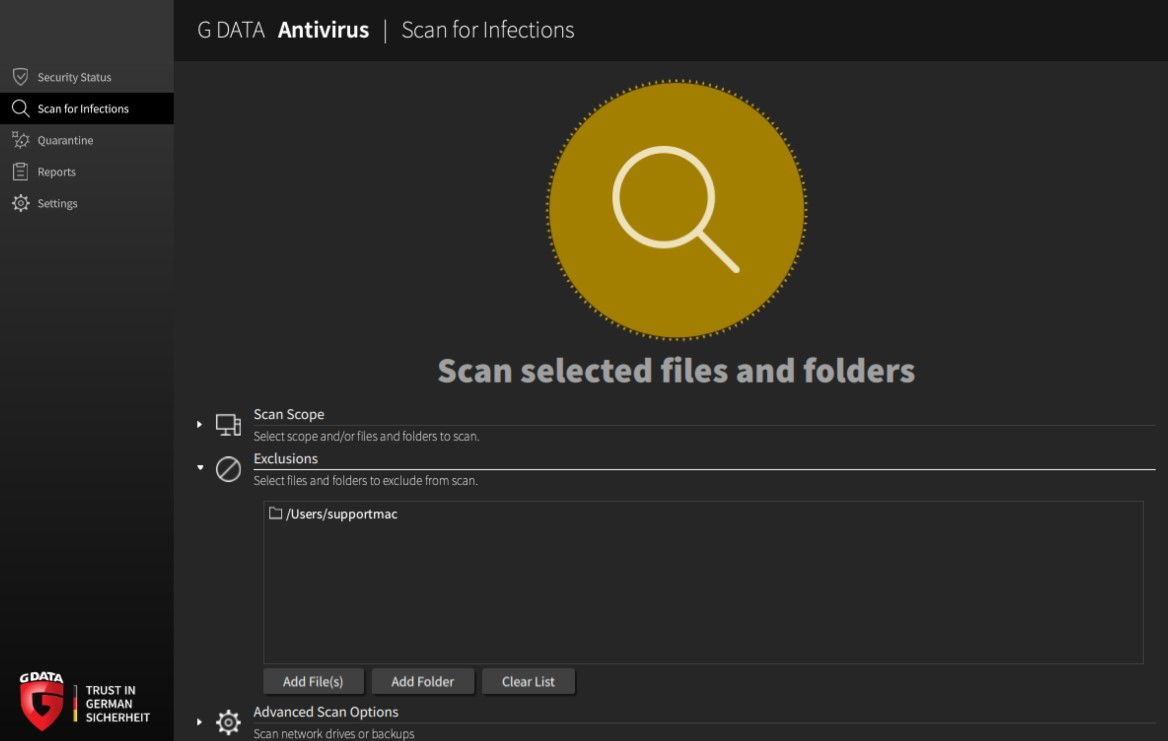
Task: Click the Advanced Scan Options heading
Action: point(326,712)
